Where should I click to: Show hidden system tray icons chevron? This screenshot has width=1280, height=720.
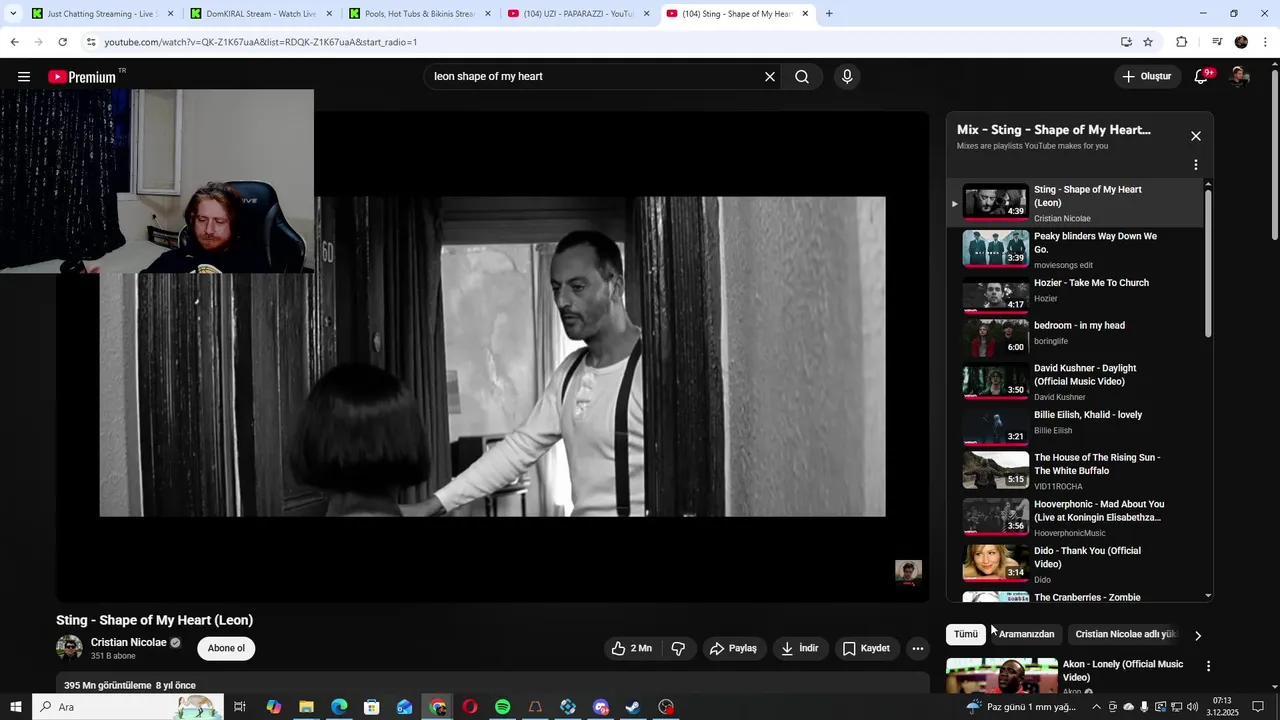point(1096,707)
